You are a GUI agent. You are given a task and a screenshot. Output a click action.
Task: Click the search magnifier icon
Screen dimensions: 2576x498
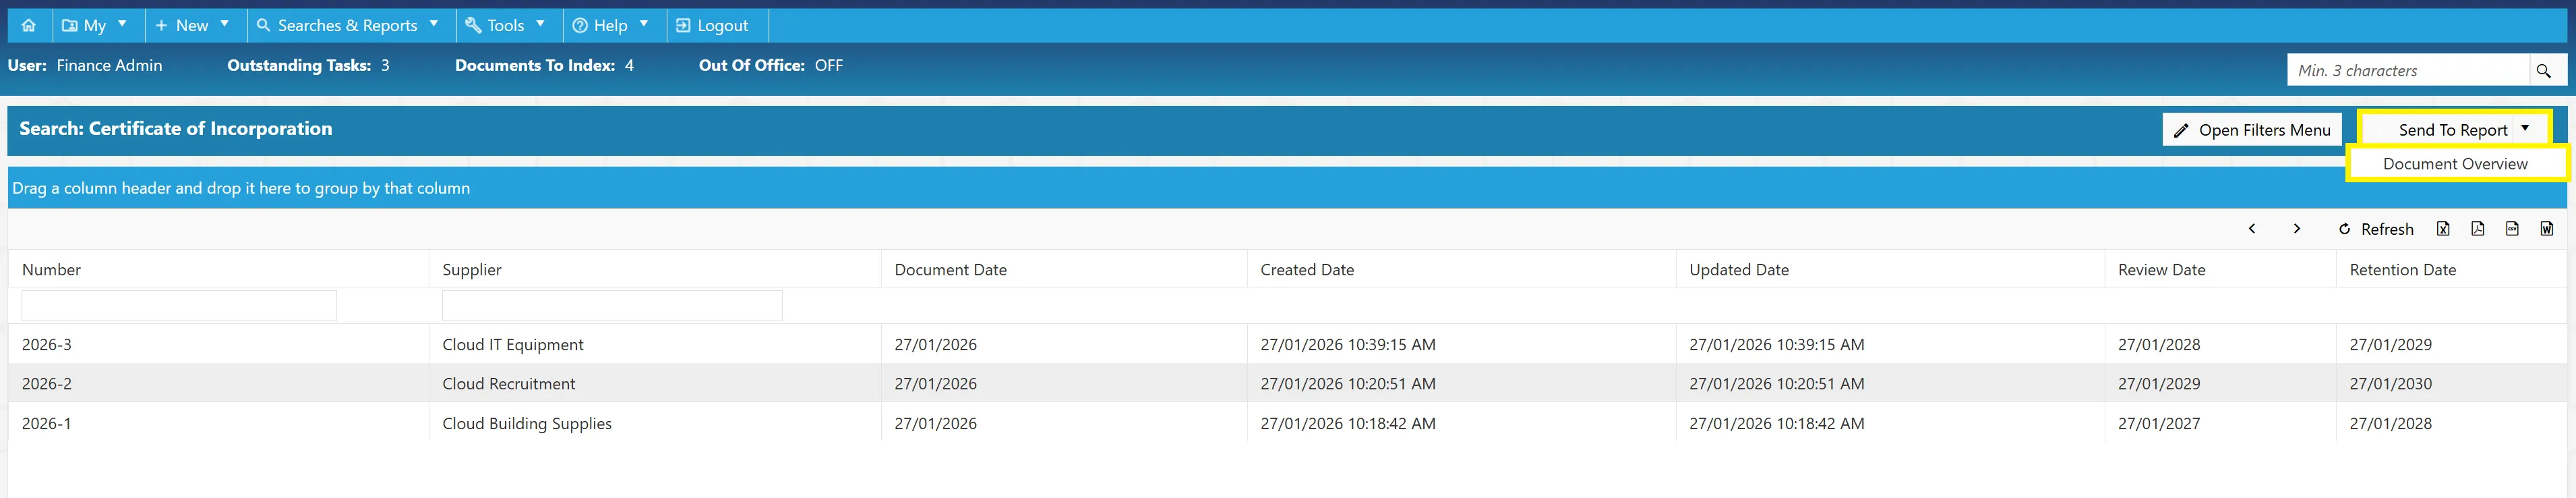(2544, 71)
